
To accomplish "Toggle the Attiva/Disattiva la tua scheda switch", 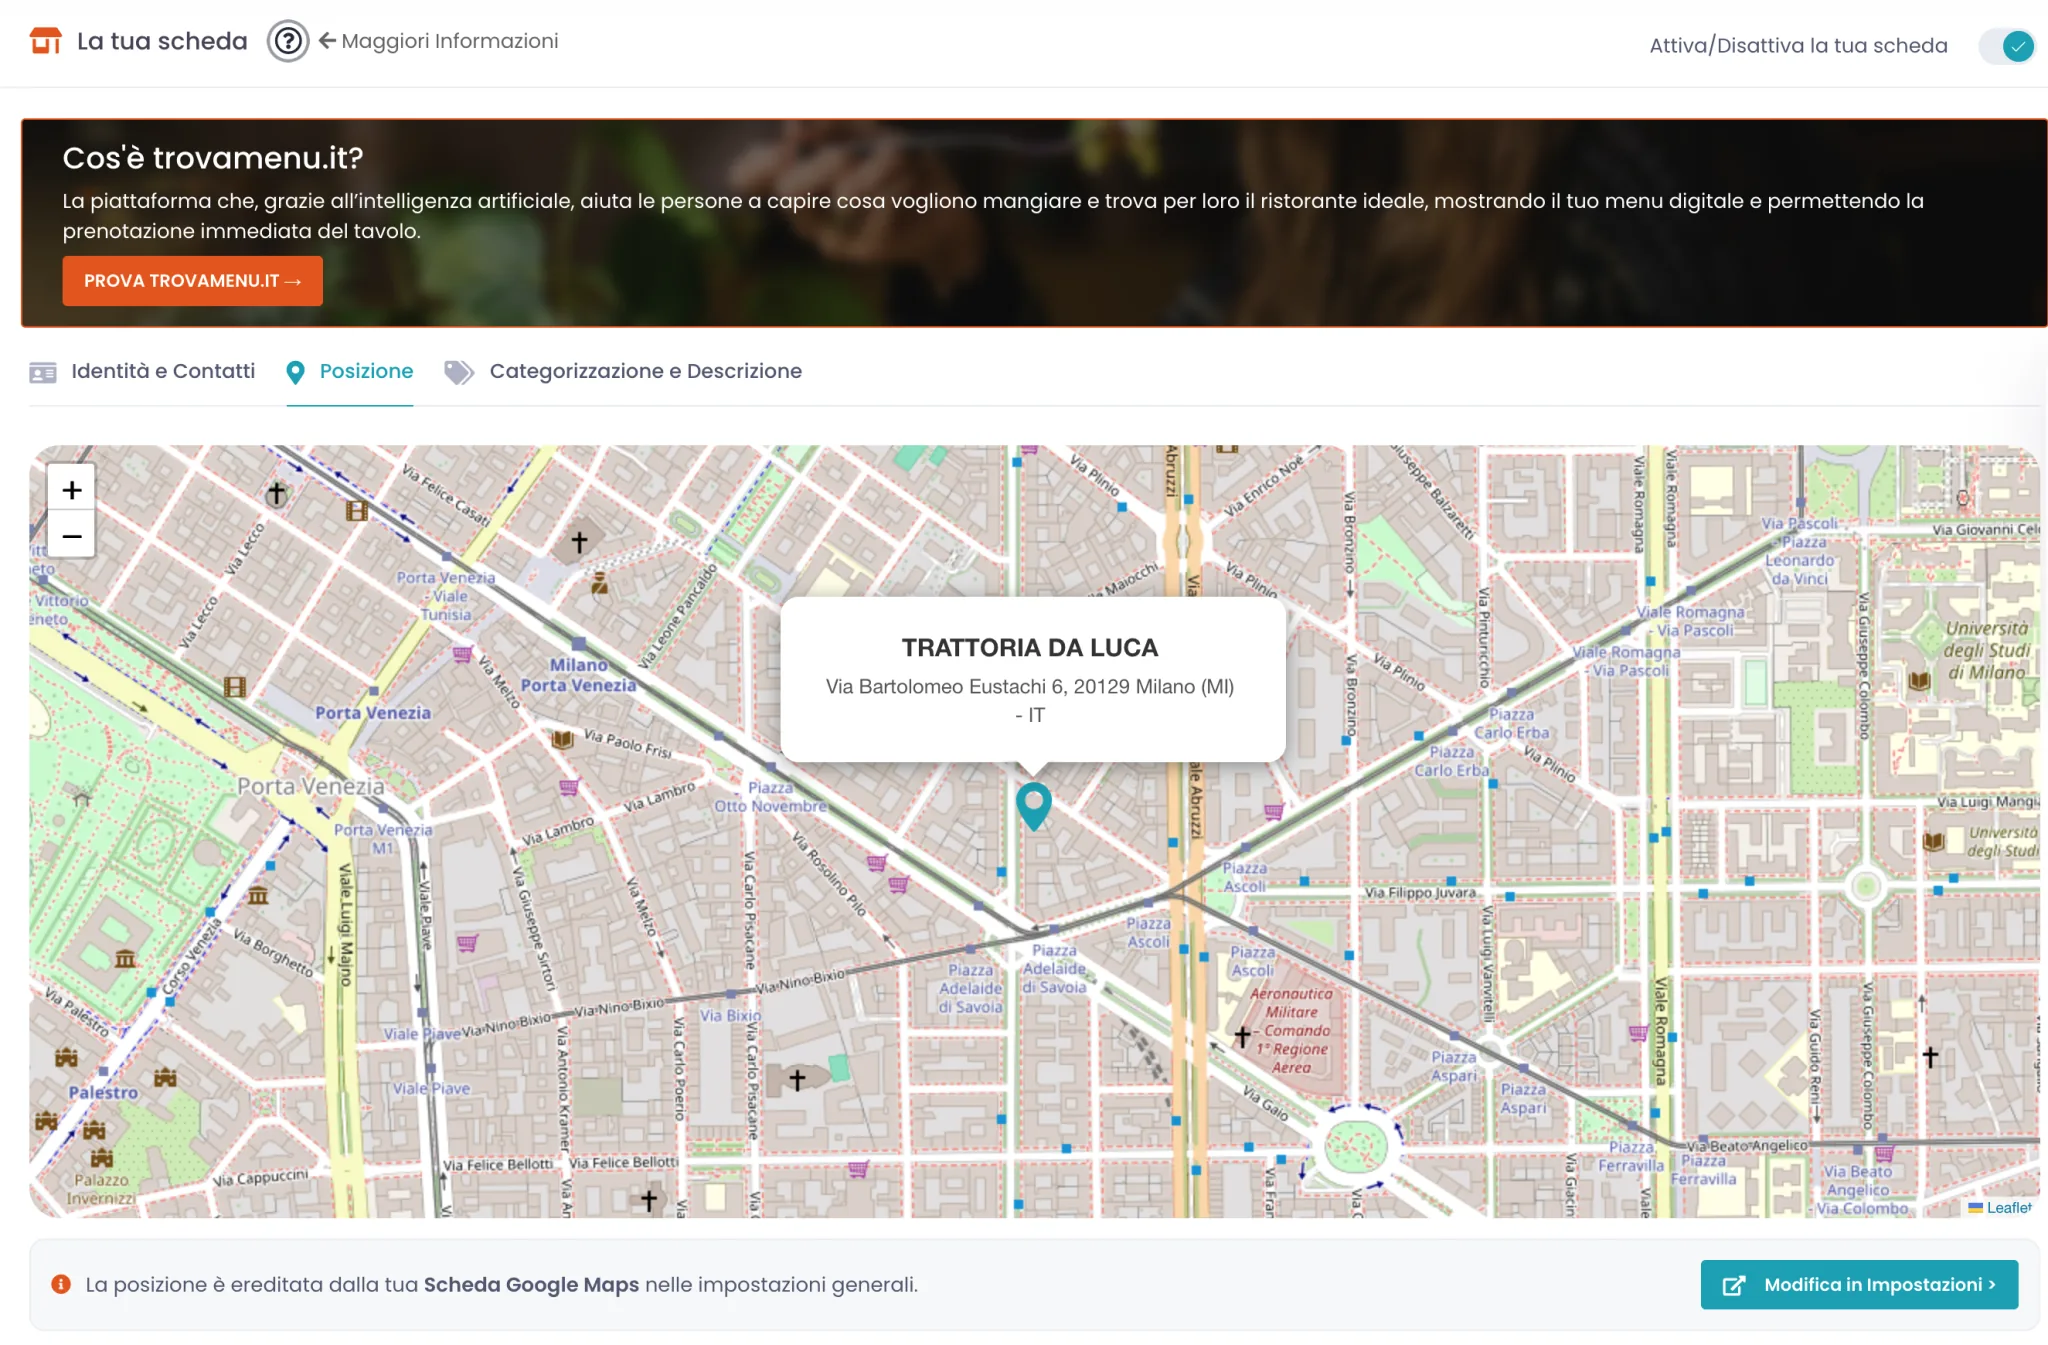I will [2007, 46].
